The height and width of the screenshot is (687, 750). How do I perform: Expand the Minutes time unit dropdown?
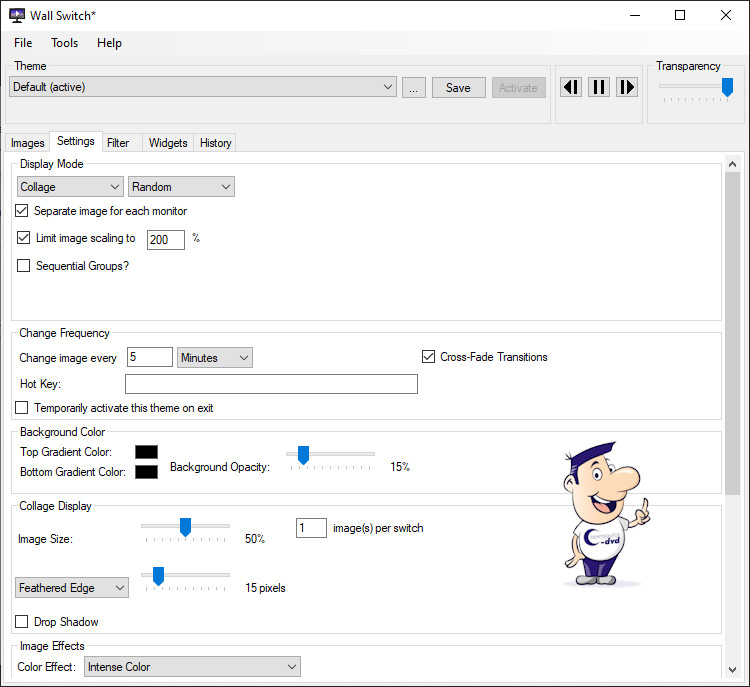click(x=215, y=358)
